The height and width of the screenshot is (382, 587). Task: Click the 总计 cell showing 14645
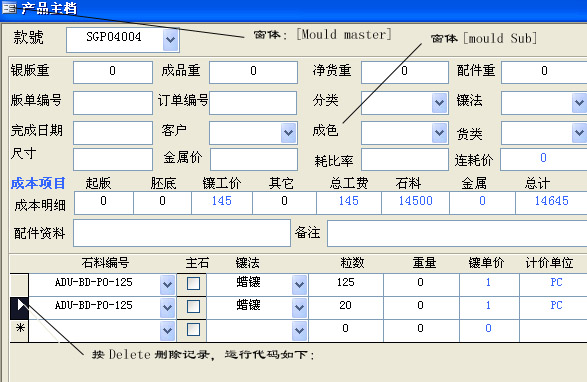coord(551,203)
